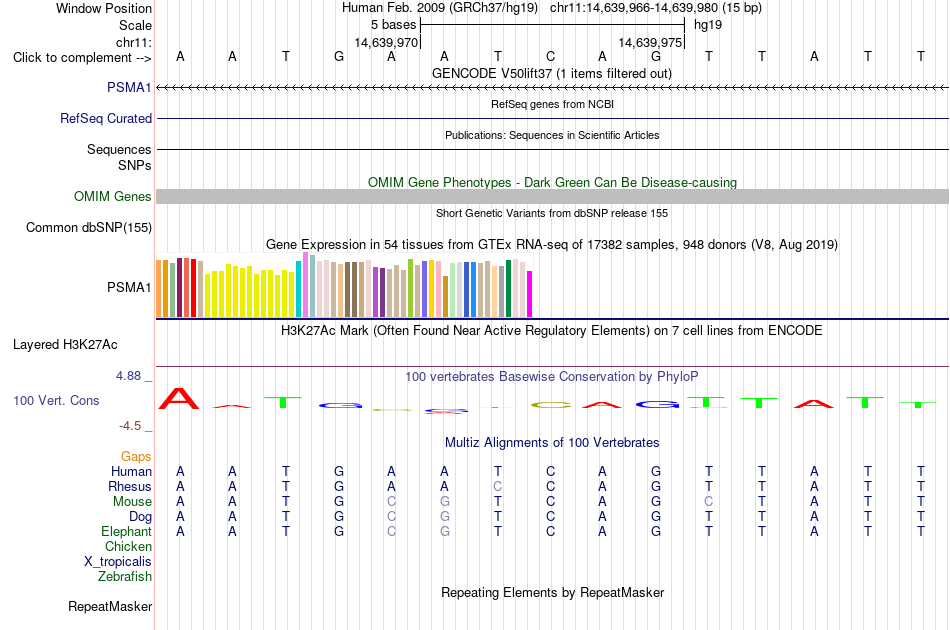
Task: Select the Chicken species label
Action: click(x=128, y=546)
